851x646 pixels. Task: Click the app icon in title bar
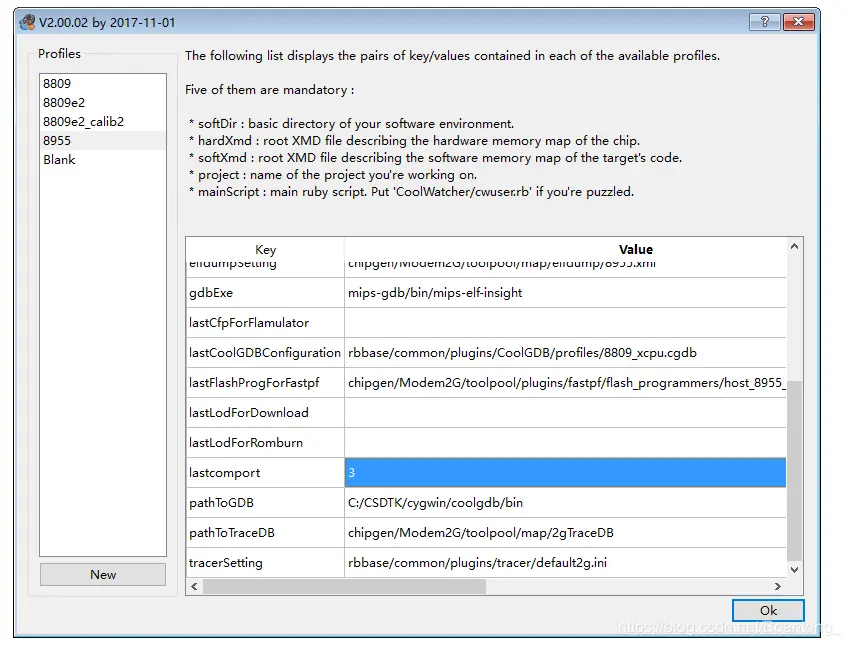tap(27, 22)
